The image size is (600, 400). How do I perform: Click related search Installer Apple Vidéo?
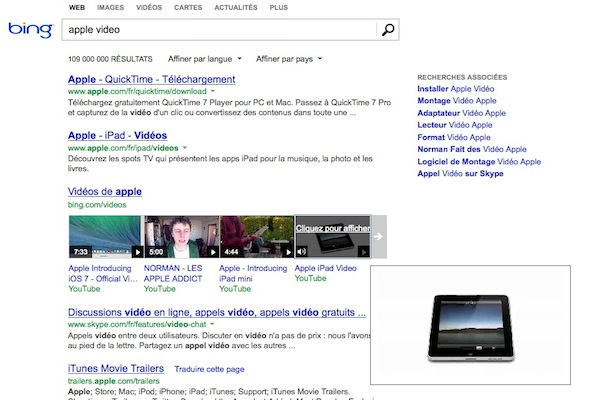point(456,89)
